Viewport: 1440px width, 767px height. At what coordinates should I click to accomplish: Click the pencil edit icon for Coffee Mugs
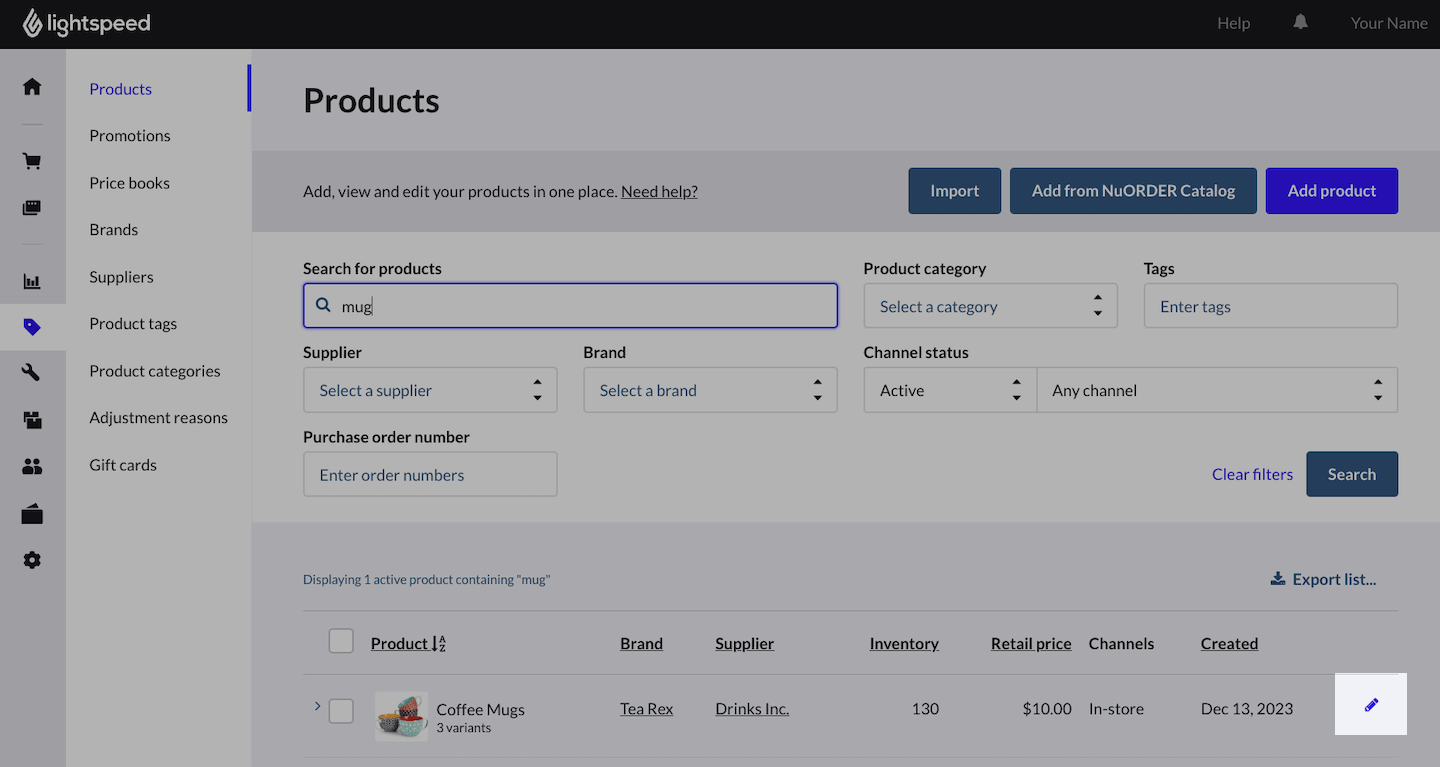[x=1371, y=705]
